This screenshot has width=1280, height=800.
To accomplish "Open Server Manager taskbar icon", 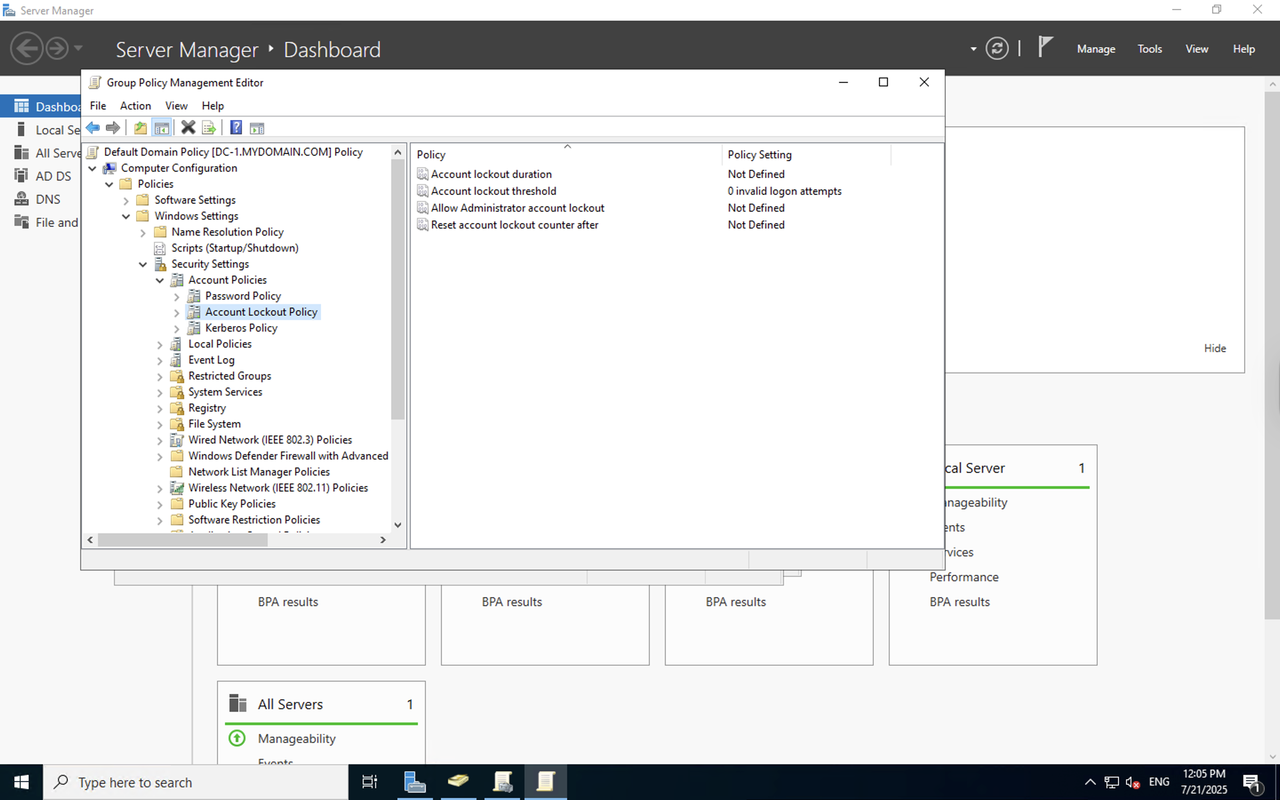I will 415,782.
